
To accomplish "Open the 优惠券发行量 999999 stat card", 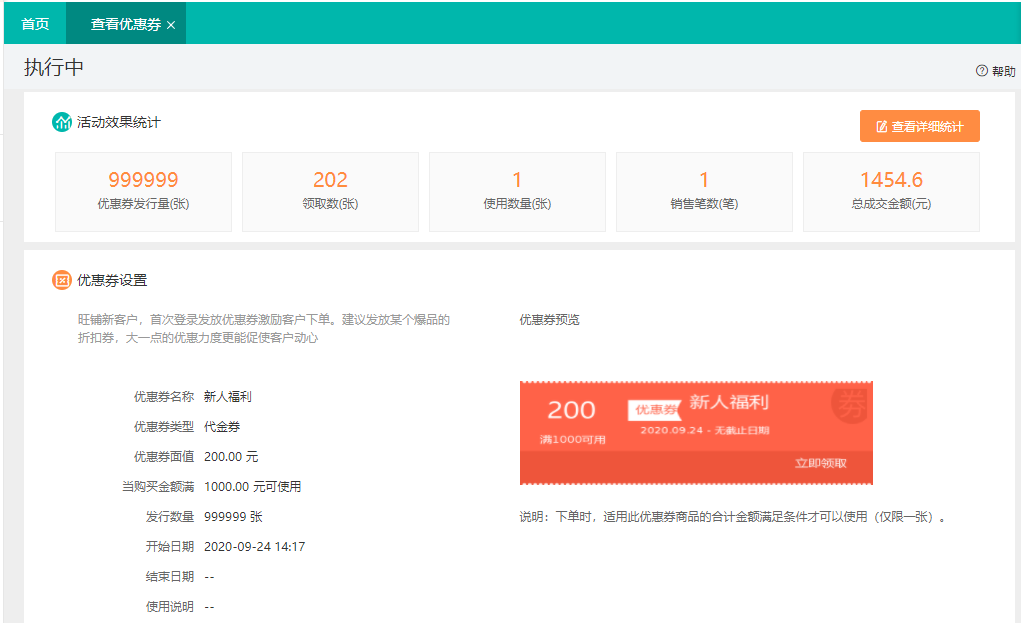I will [142, 191].
